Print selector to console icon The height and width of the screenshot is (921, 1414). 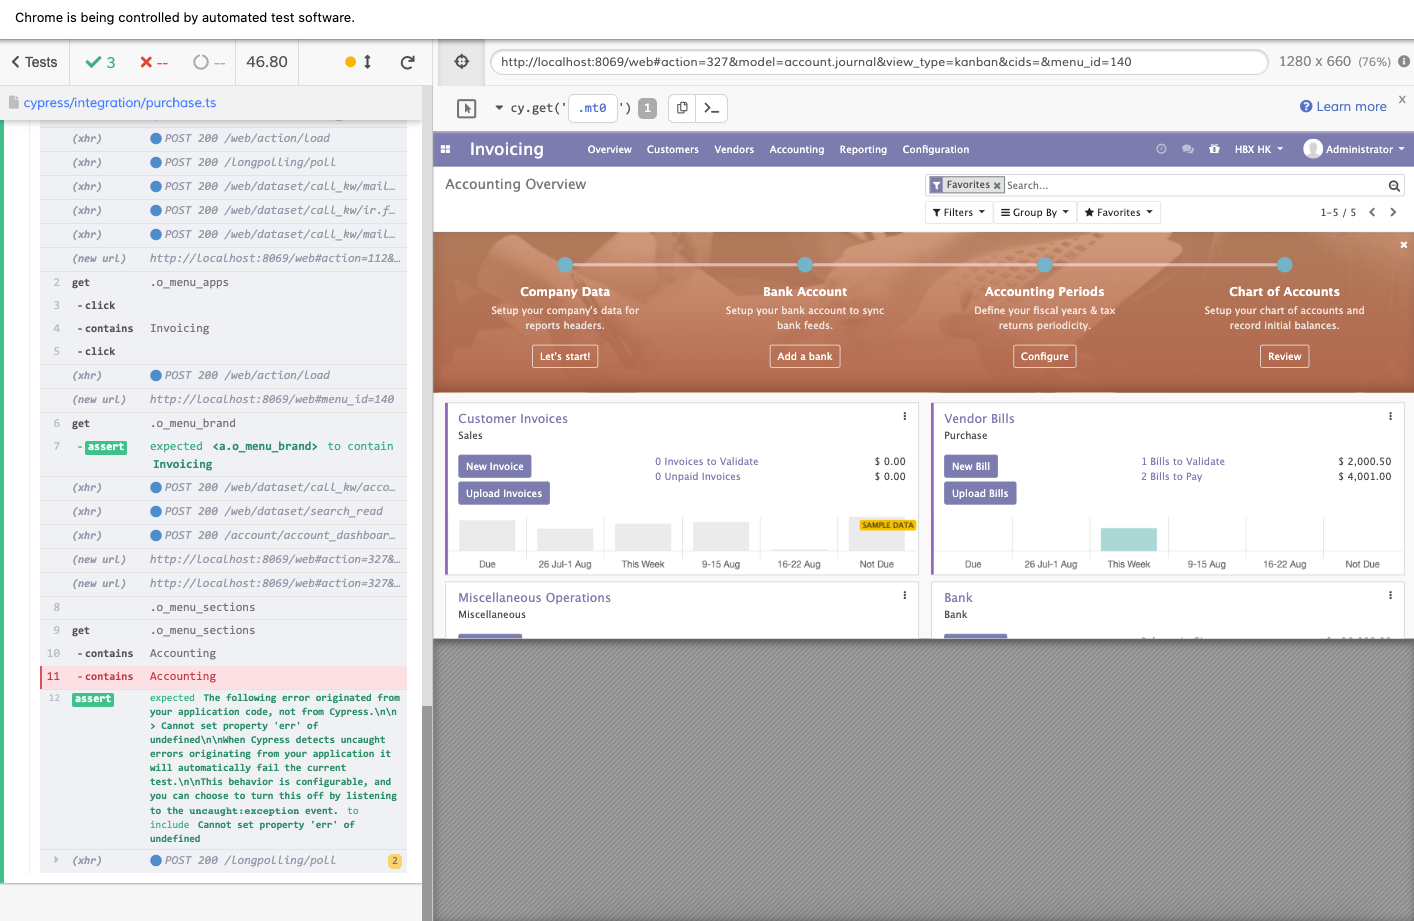point(712,108)
